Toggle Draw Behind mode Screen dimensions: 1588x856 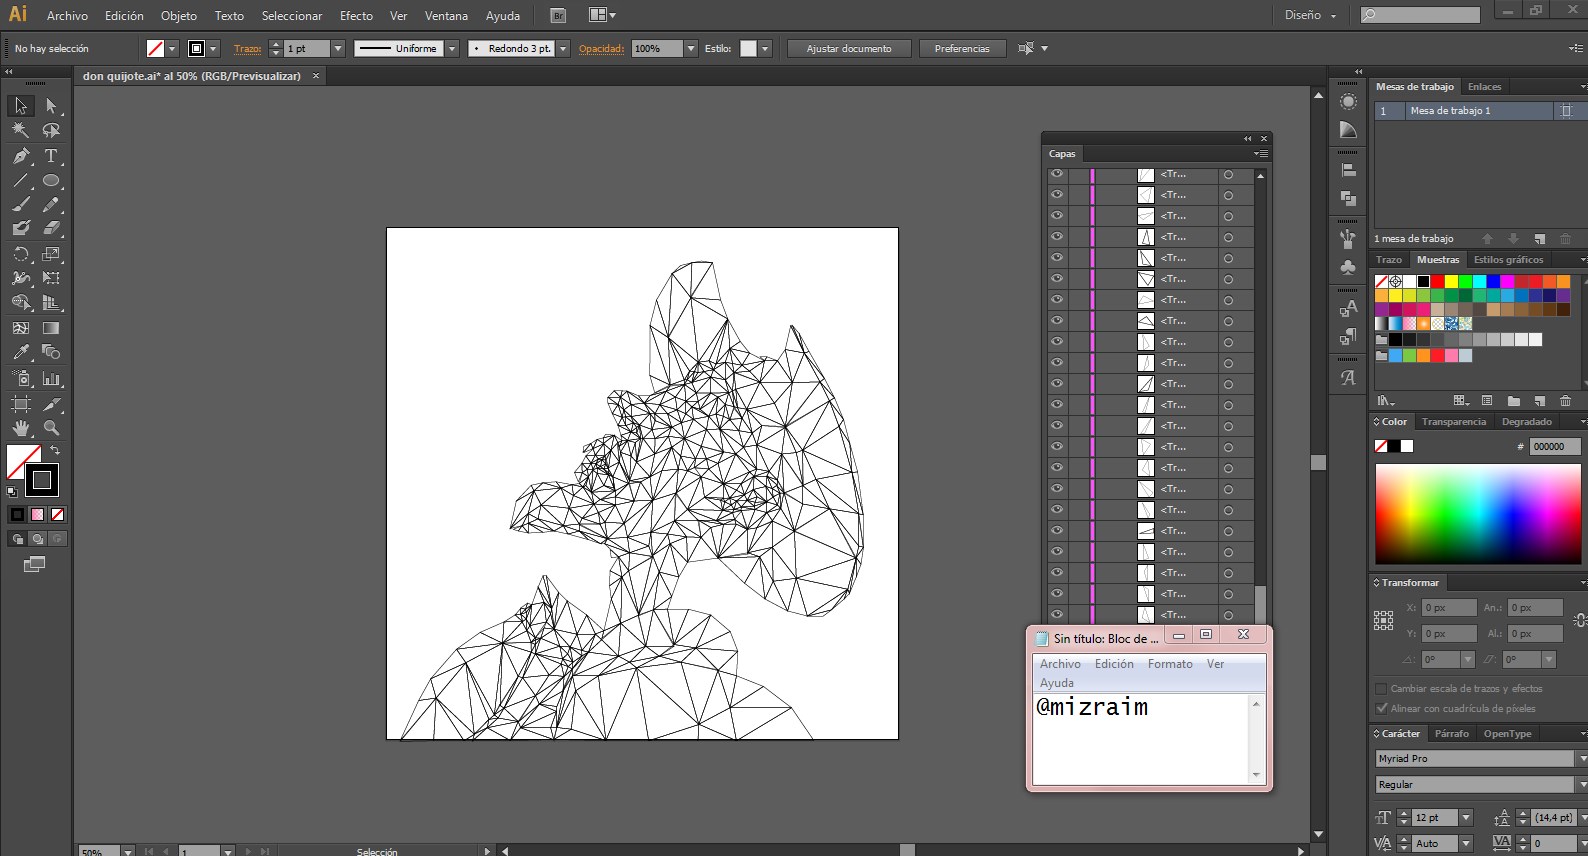tap(37, 539)
